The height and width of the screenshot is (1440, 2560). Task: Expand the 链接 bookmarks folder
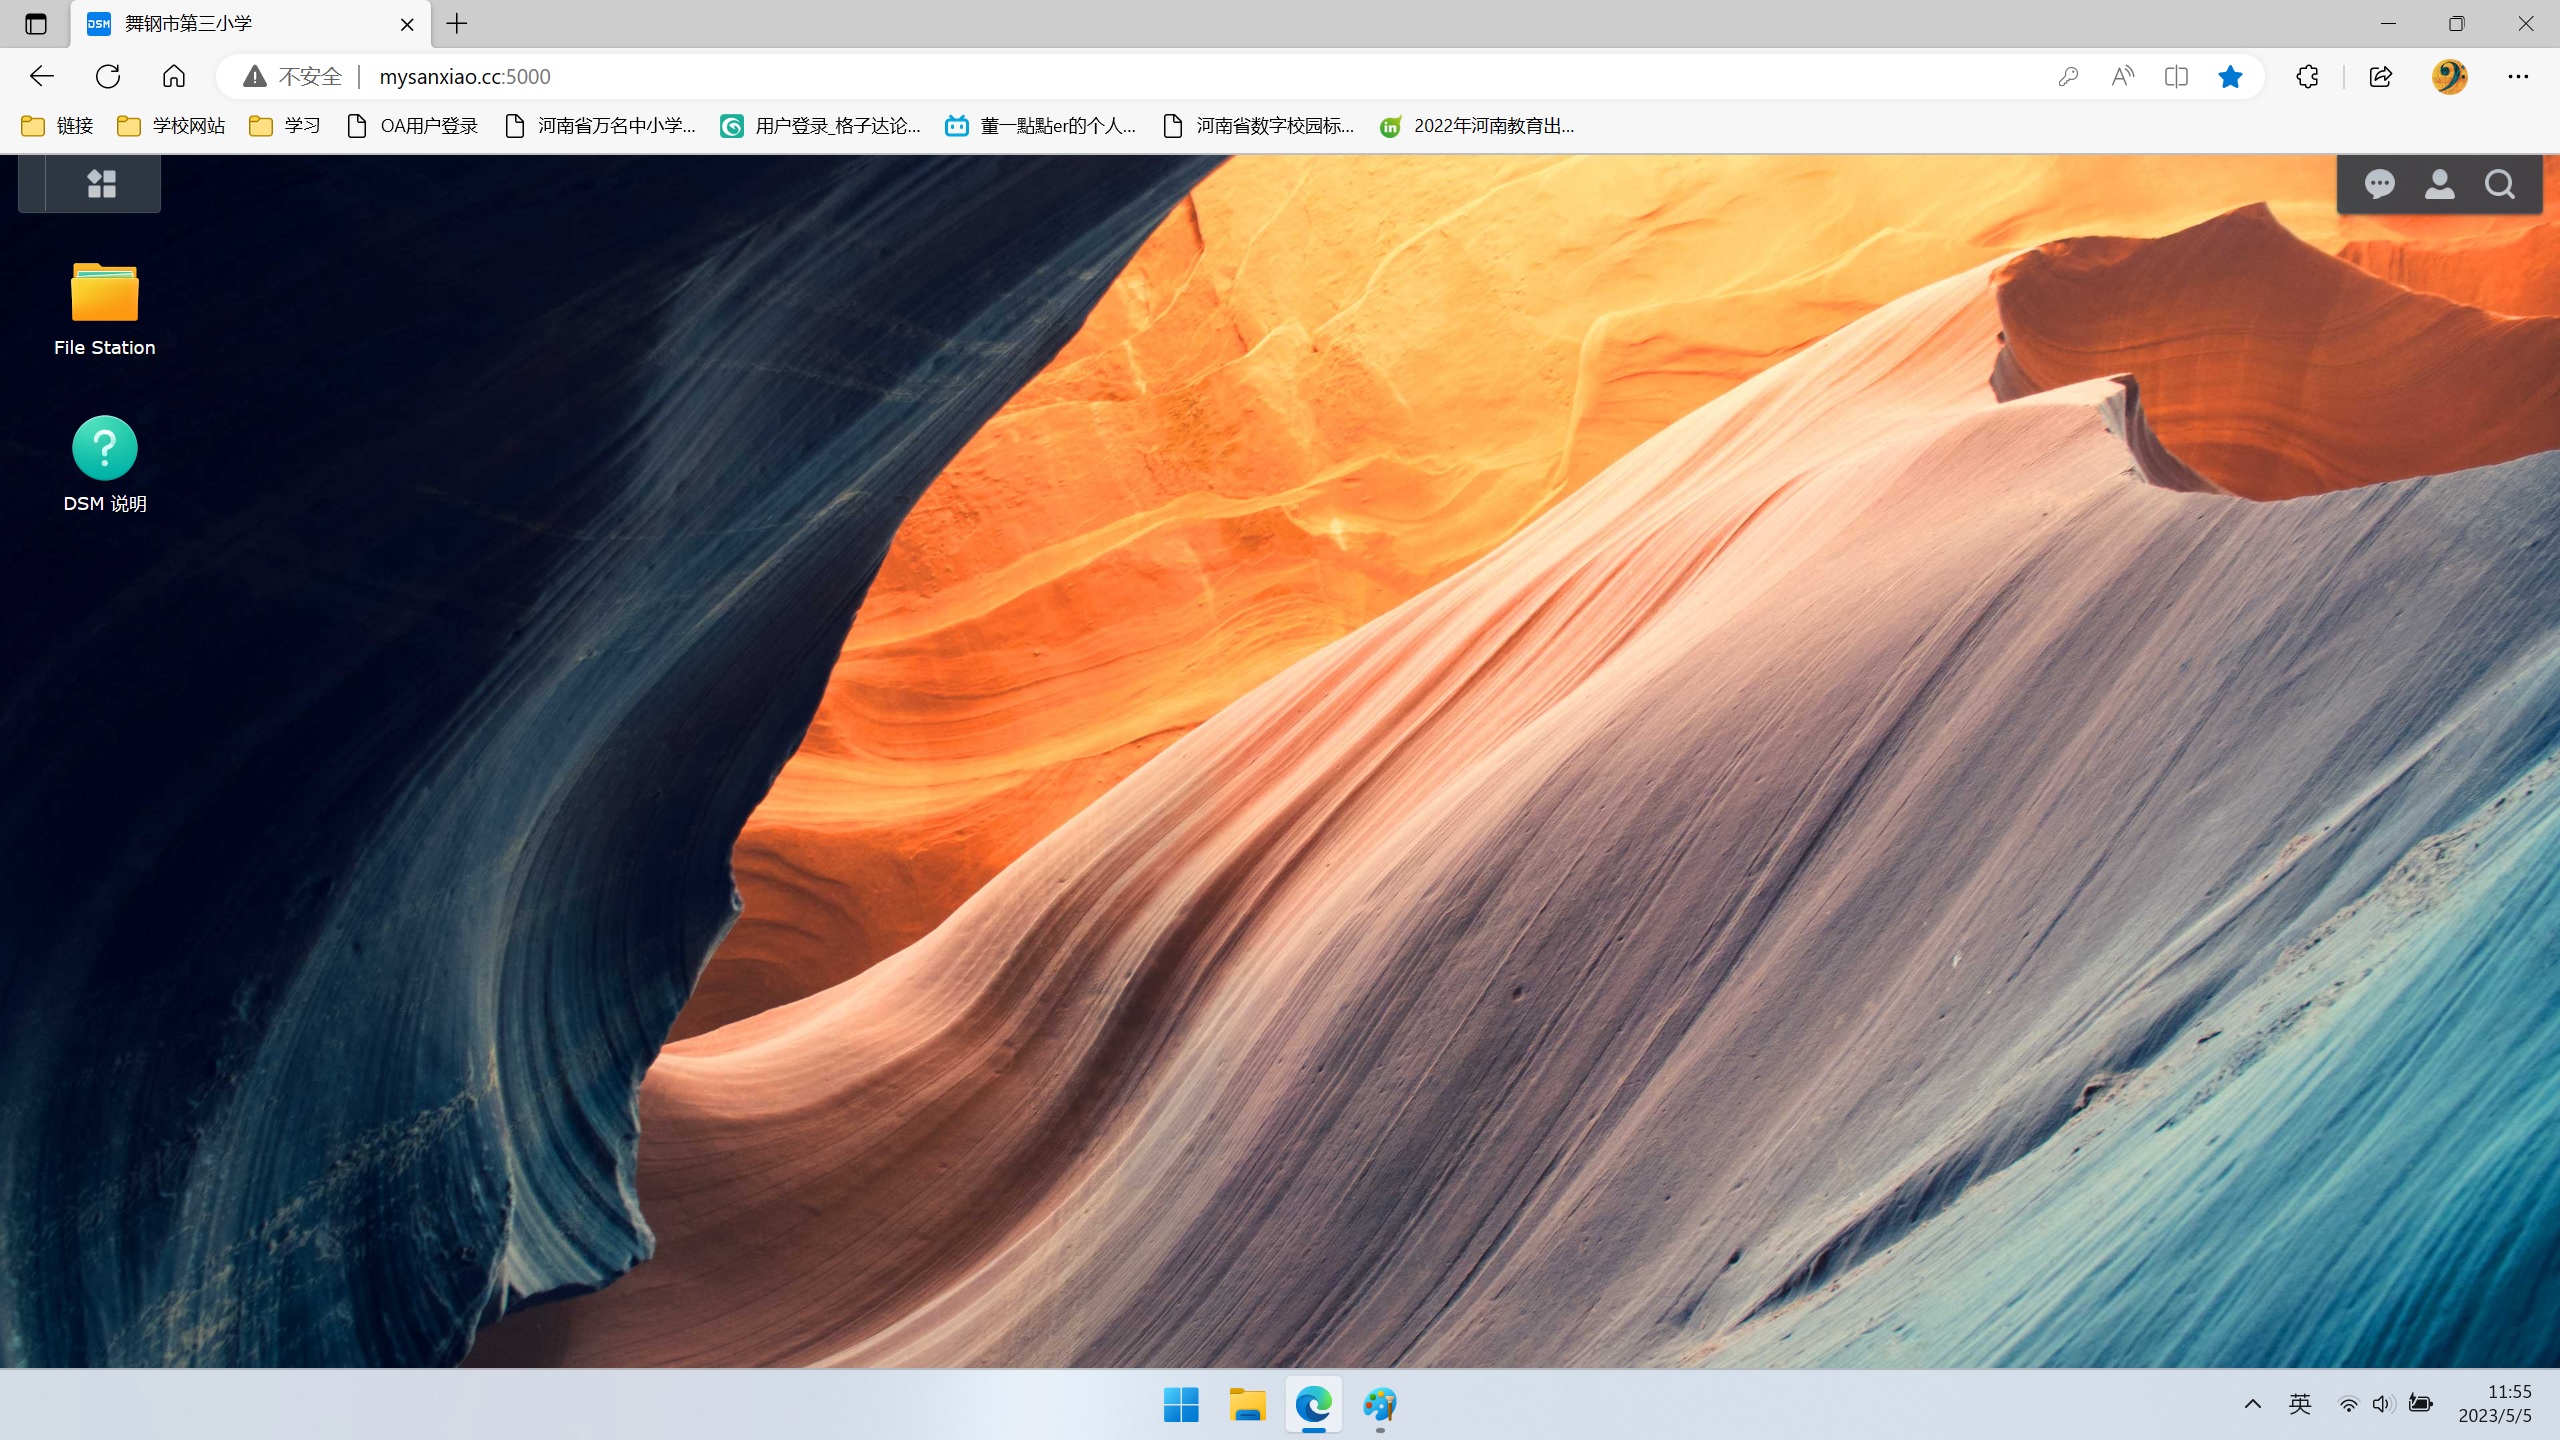pyautogui.click(x=58, y=126)
